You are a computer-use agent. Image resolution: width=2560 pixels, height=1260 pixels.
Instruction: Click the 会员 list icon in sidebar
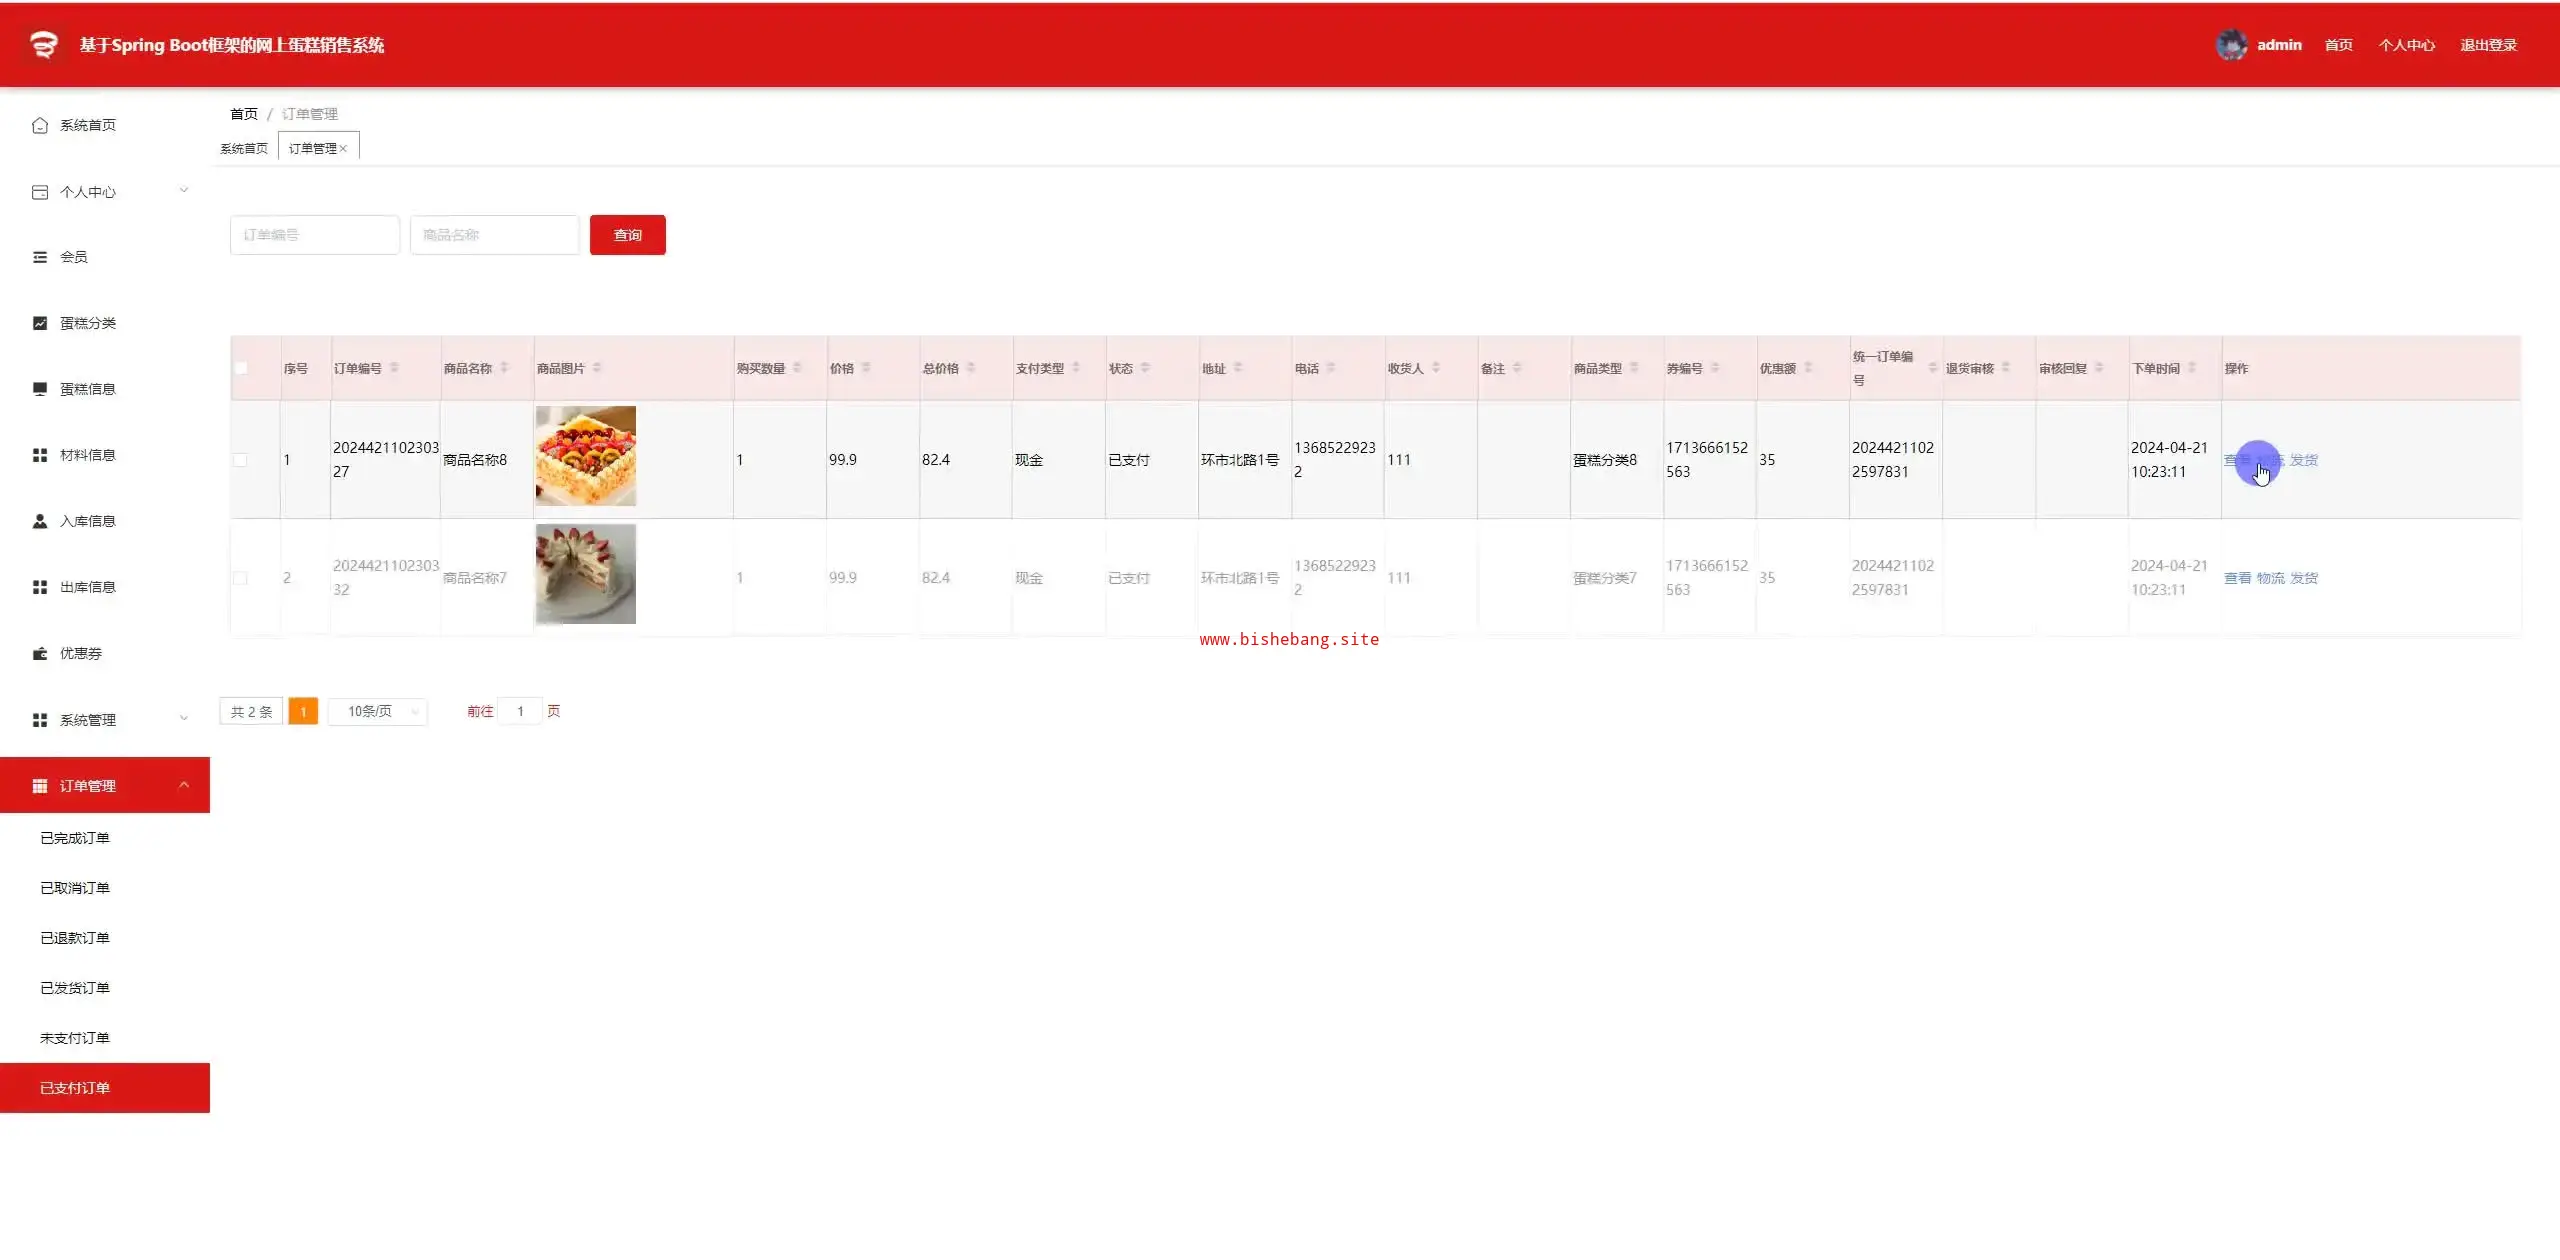point(40,257)
